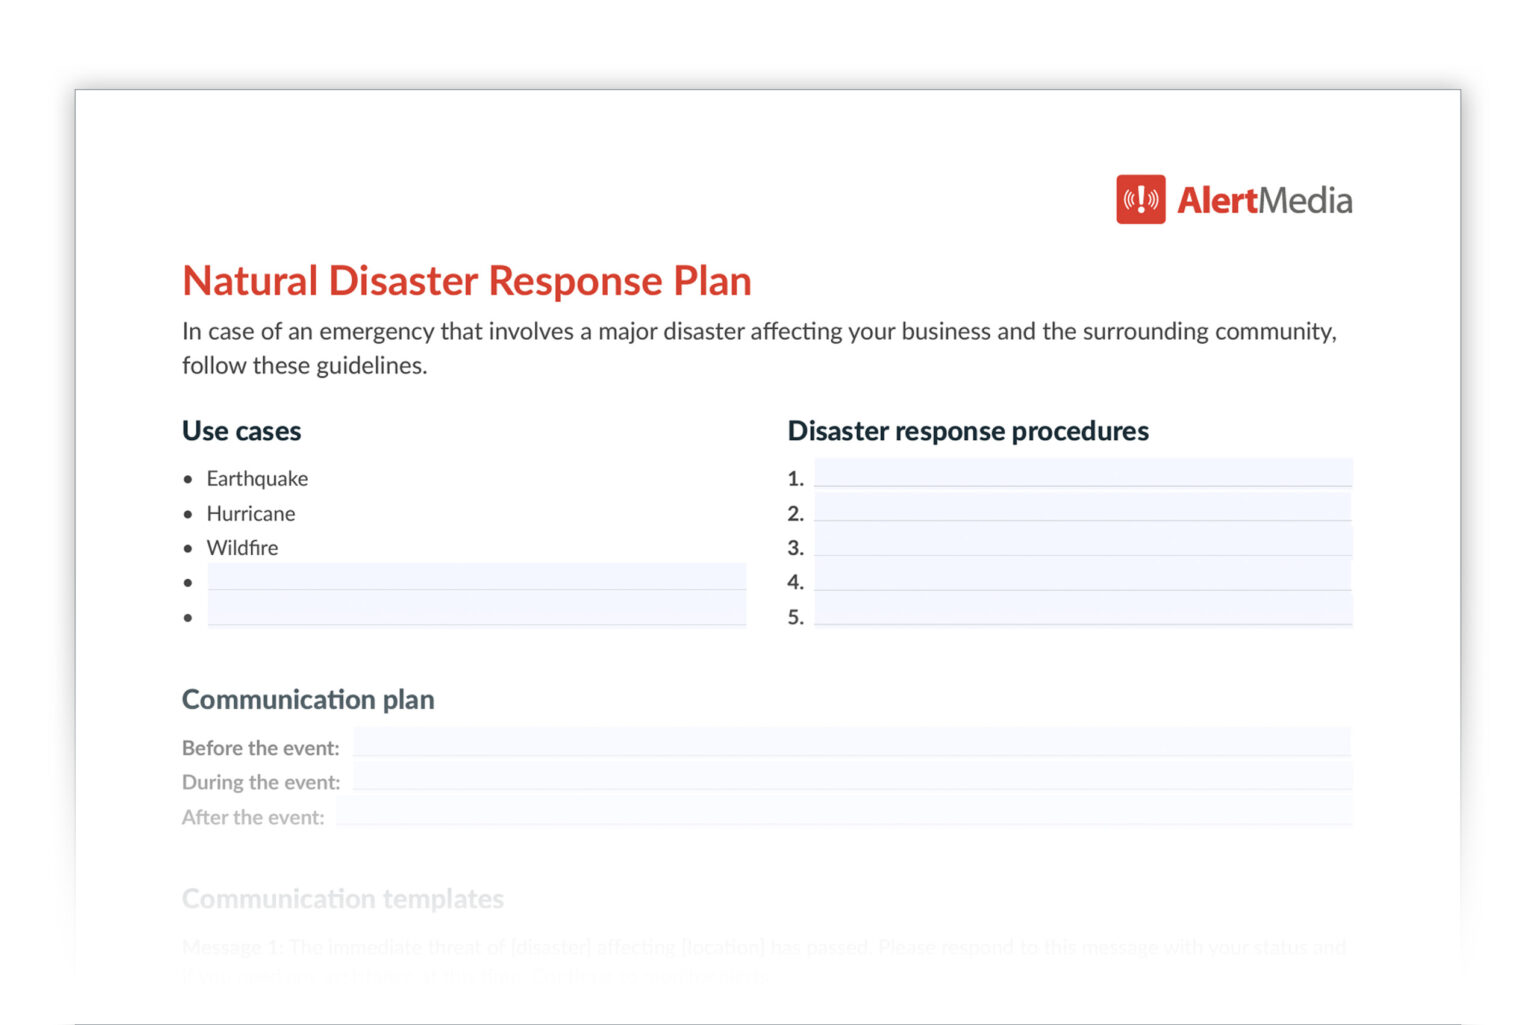
Task: Click the 'Before the event' input field
Action: 852,742
